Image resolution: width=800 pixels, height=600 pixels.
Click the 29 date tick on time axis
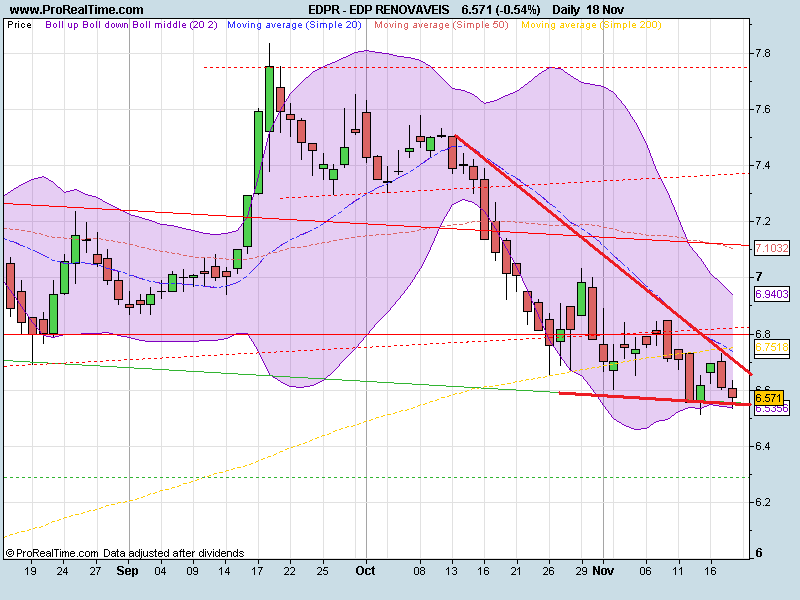pos(582,570)
